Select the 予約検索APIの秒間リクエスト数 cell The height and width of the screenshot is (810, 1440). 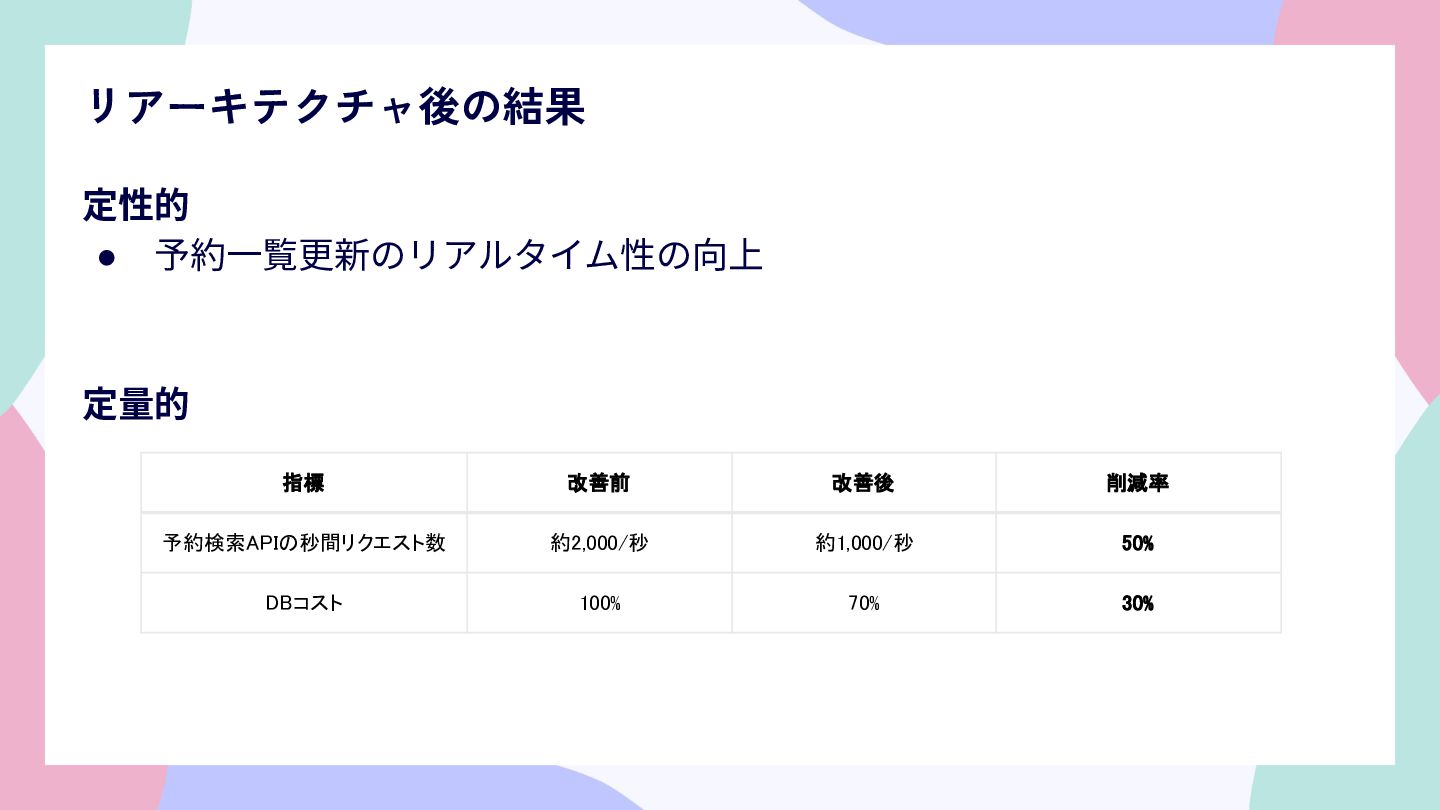[x=304, y=543]
